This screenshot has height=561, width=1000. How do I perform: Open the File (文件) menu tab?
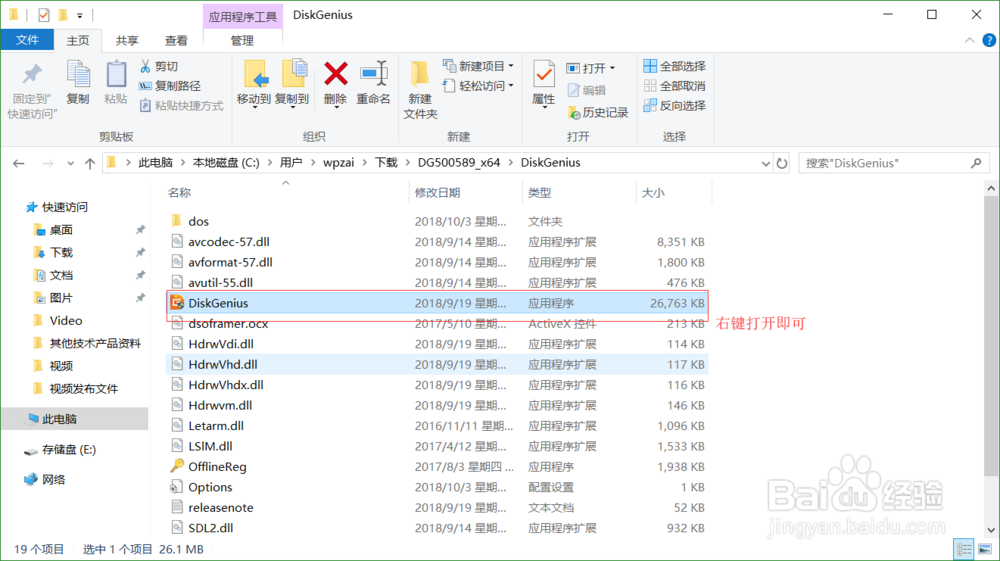pos(27,40)
